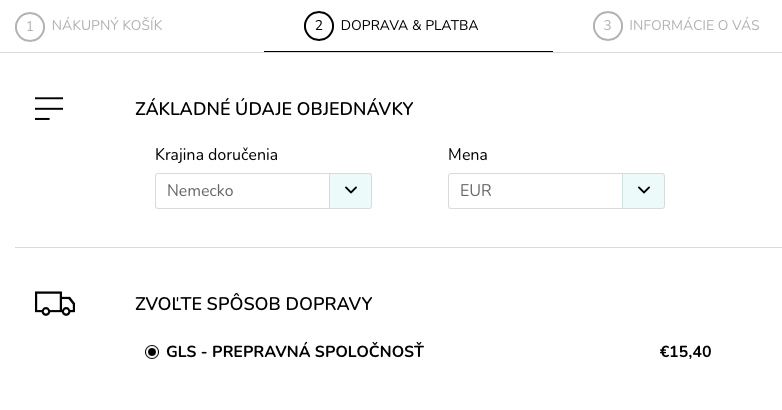
Task: Go back to Nákupný košík step
Action: pos(106,26)
